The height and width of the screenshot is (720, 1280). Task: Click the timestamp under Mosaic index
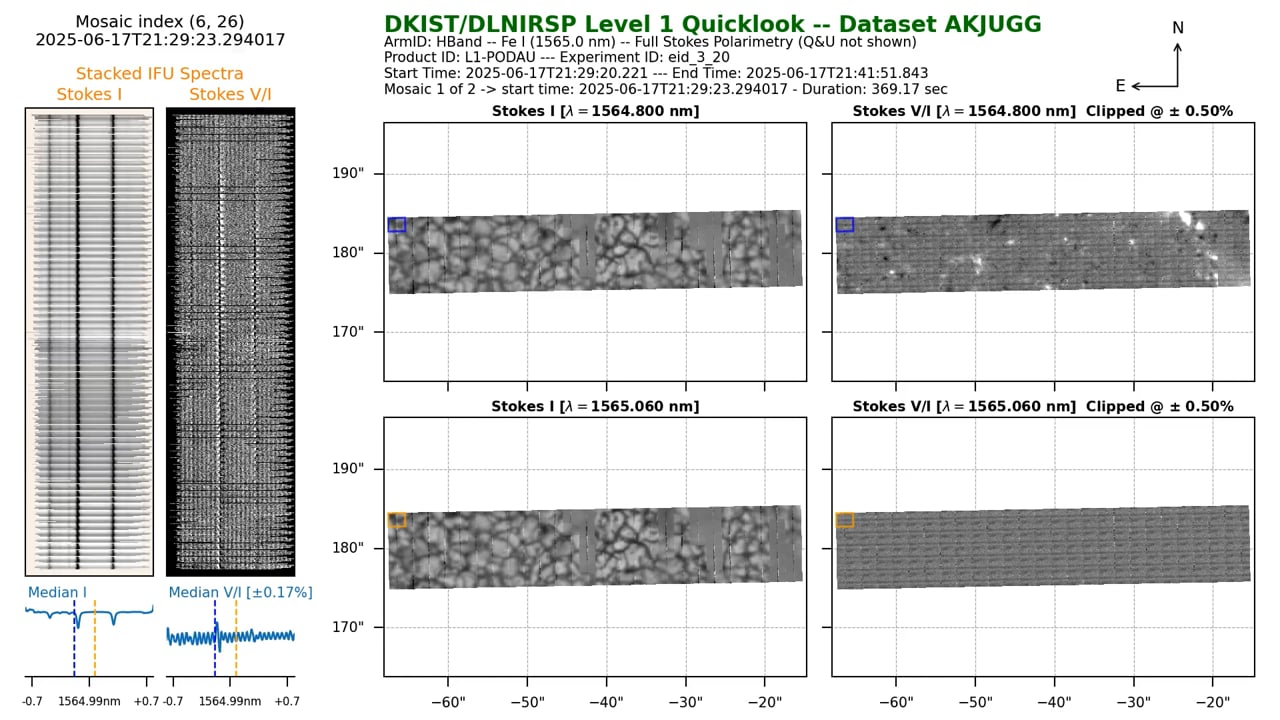click(x=160, y=40)
